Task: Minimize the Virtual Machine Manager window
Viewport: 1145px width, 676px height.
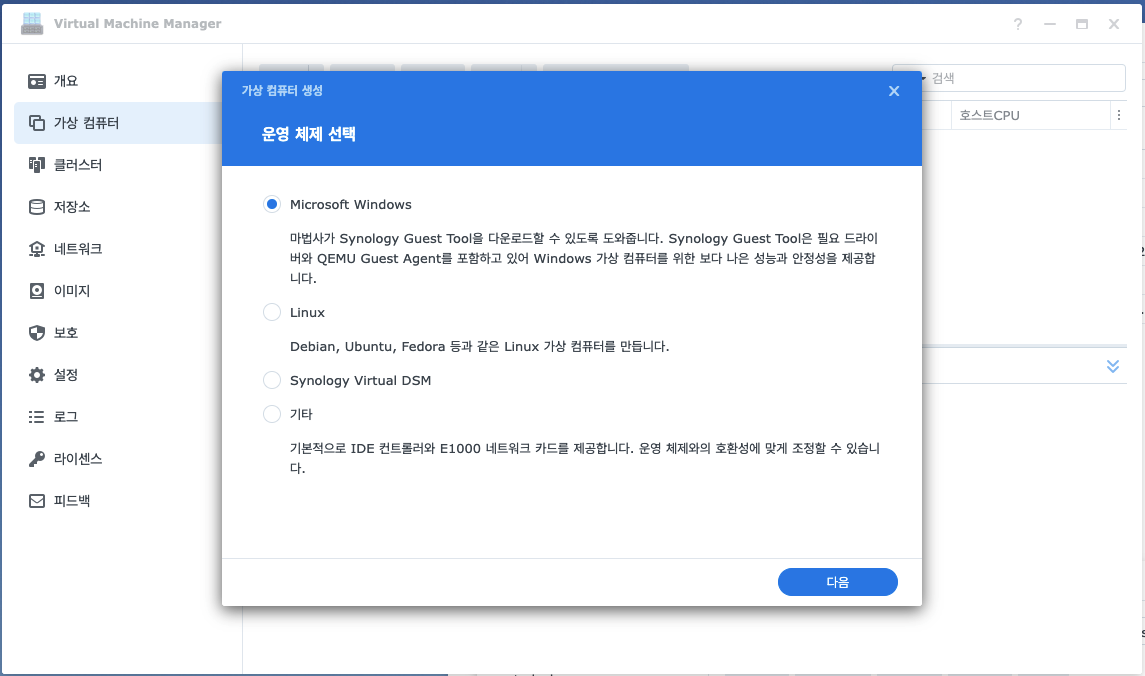Action: pyautogui.click(x=1050, y=24)
